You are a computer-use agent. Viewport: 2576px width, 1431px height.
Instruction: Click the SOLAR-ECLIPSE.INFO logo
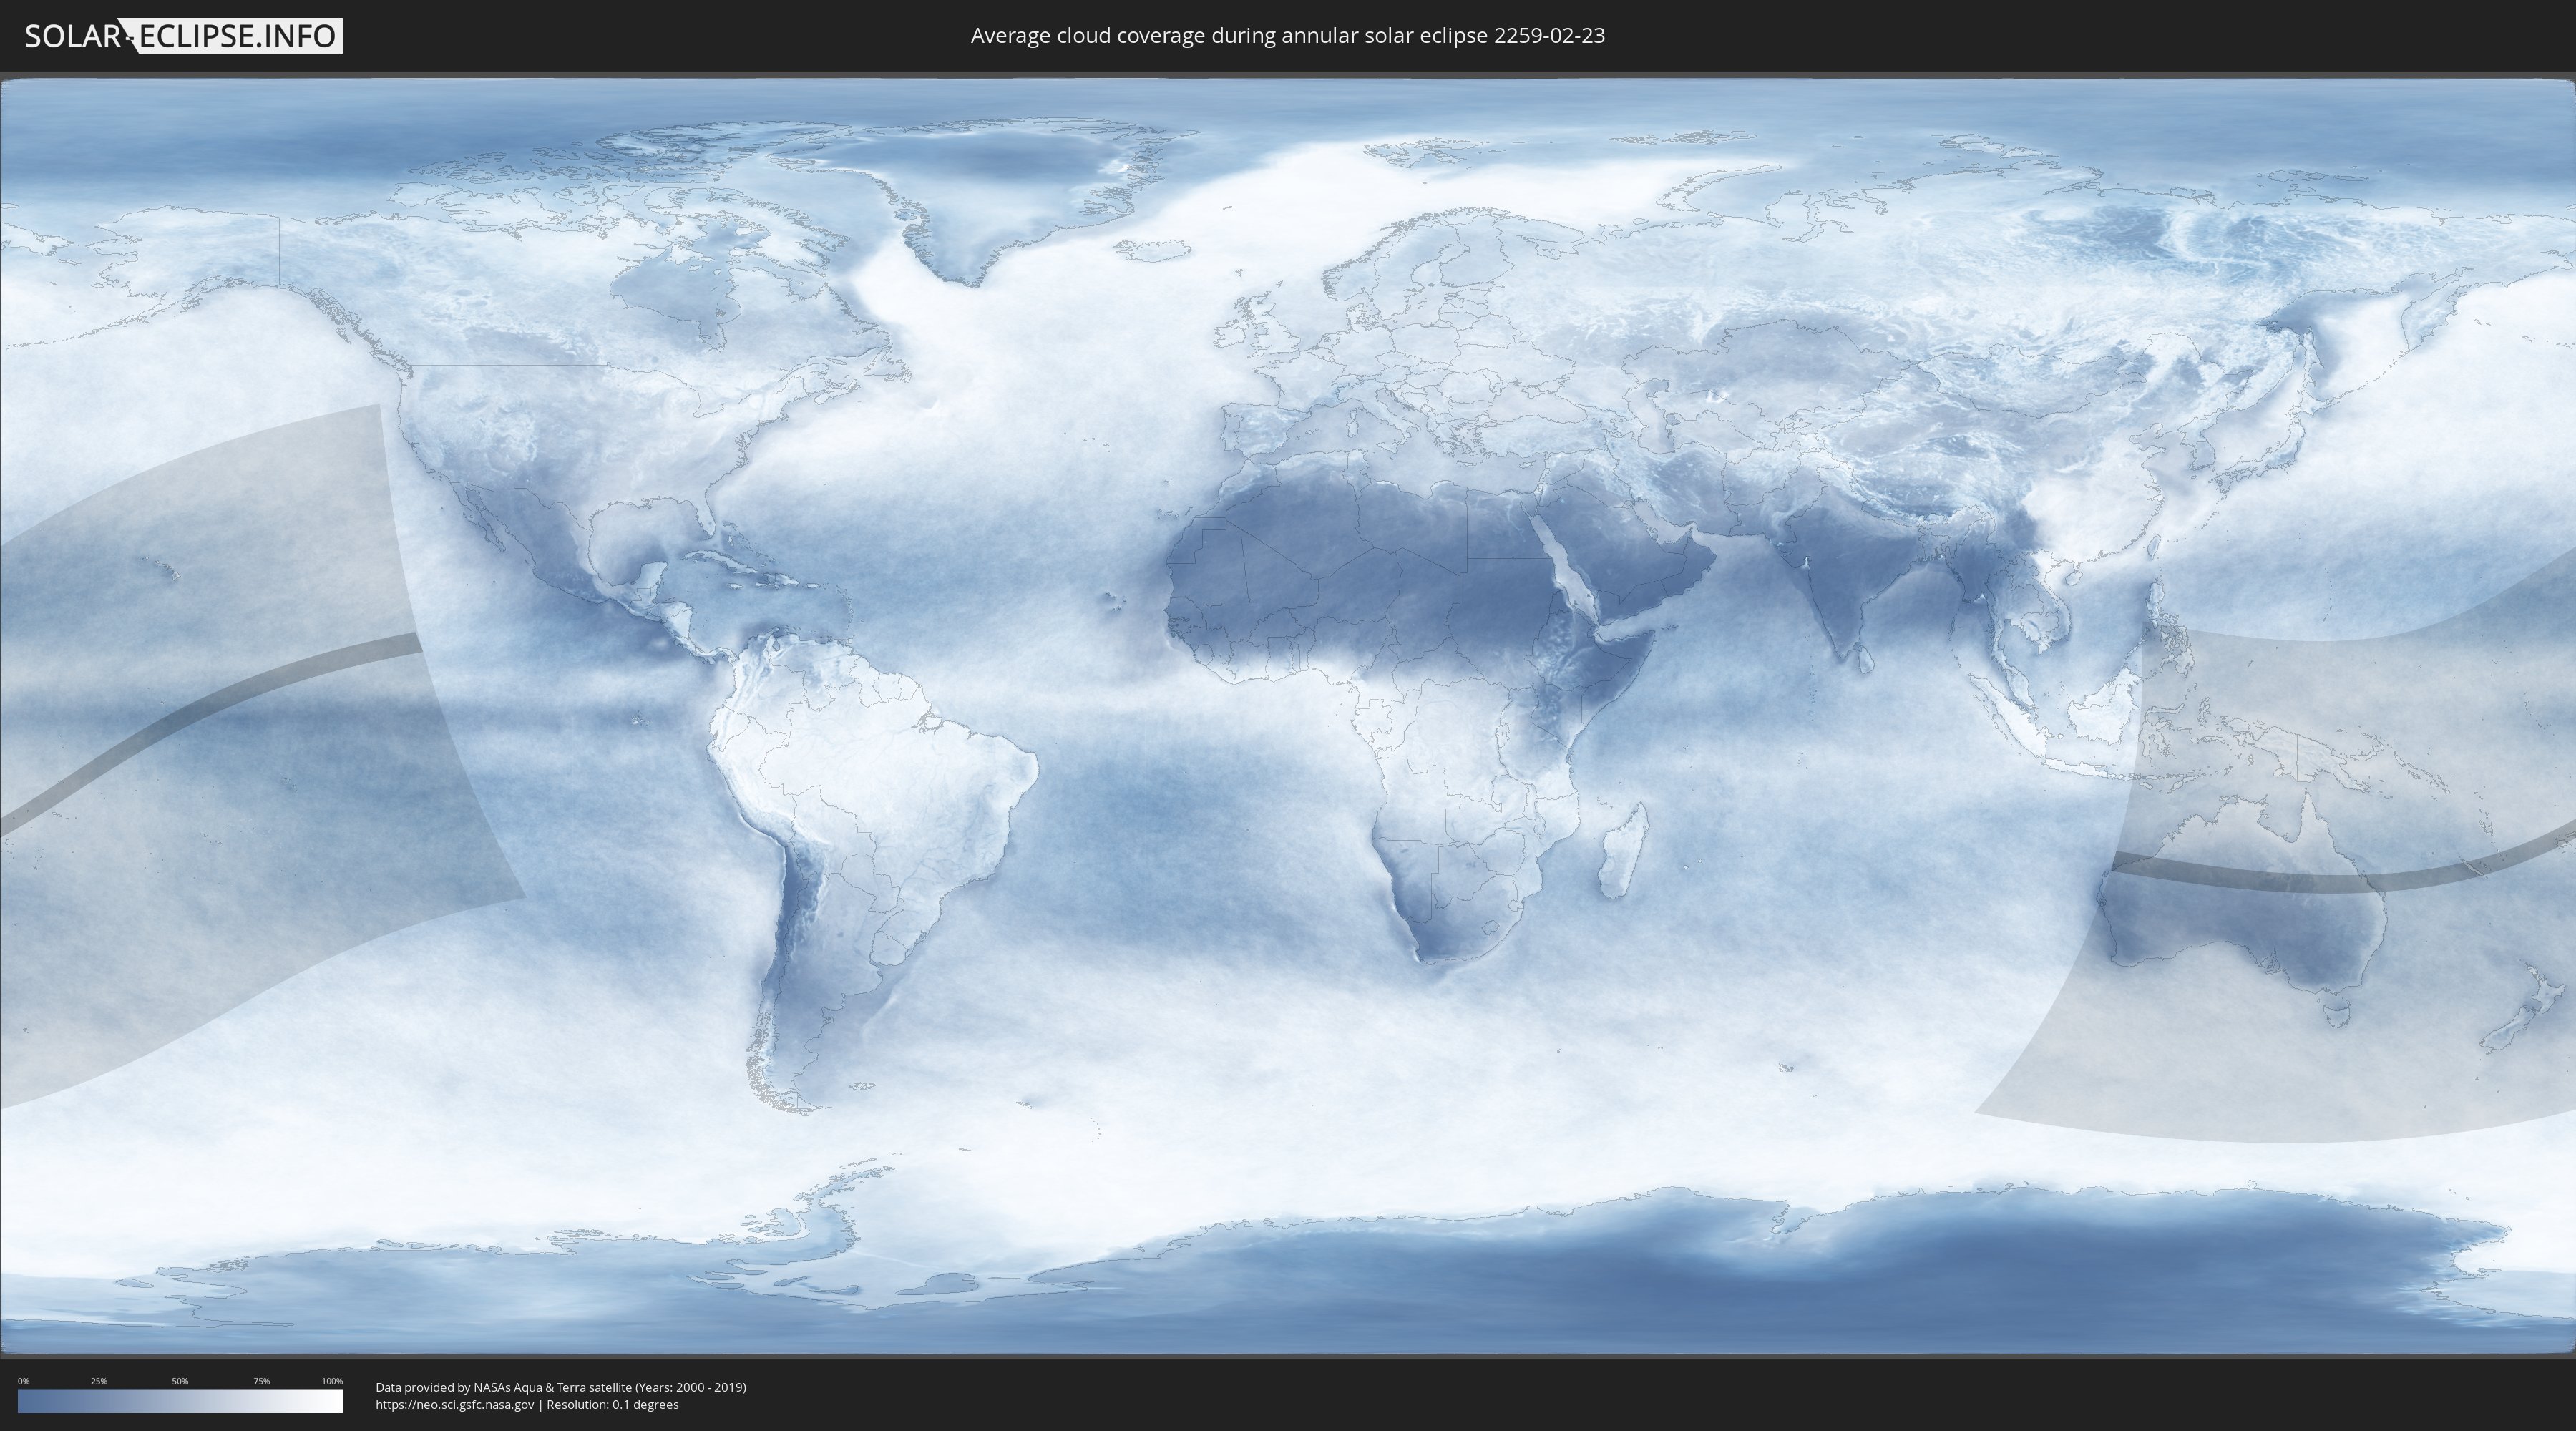click(183, 36)
